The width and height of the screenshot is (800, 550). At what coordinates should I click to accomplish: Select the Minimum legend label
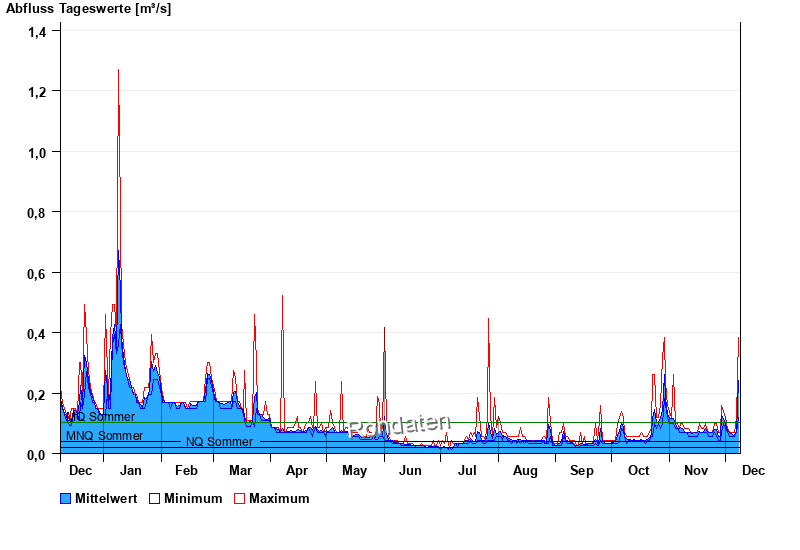click(x=193, y=498)
